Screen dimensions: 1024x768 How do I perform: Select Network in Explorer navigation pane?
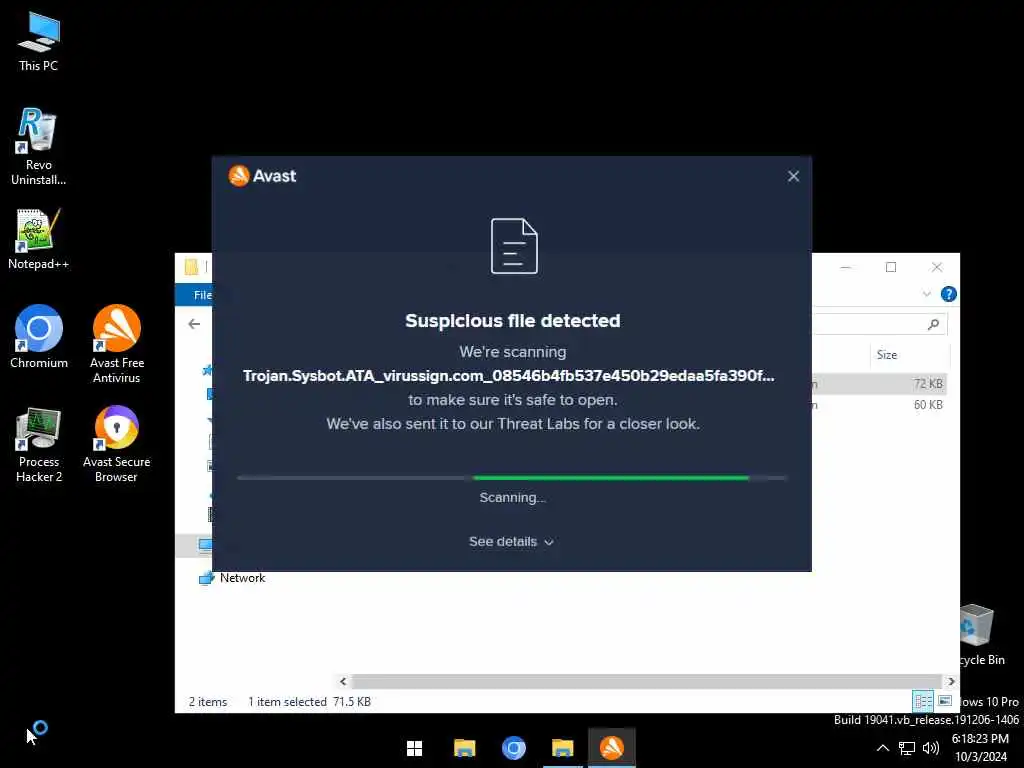(x=232, y=578)
